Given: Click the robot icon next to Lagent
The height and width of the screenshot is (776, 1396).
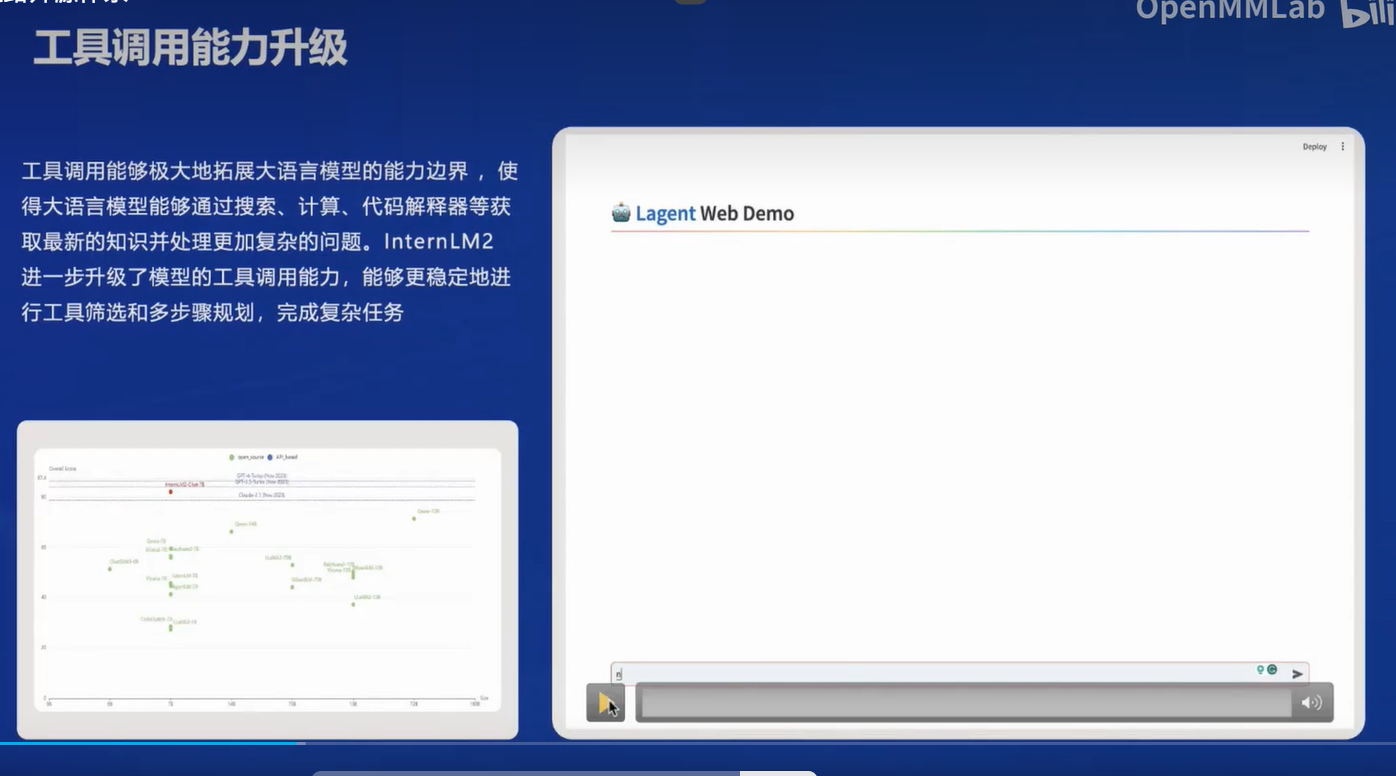Looking at the screenshot, I should coord(621,213).
